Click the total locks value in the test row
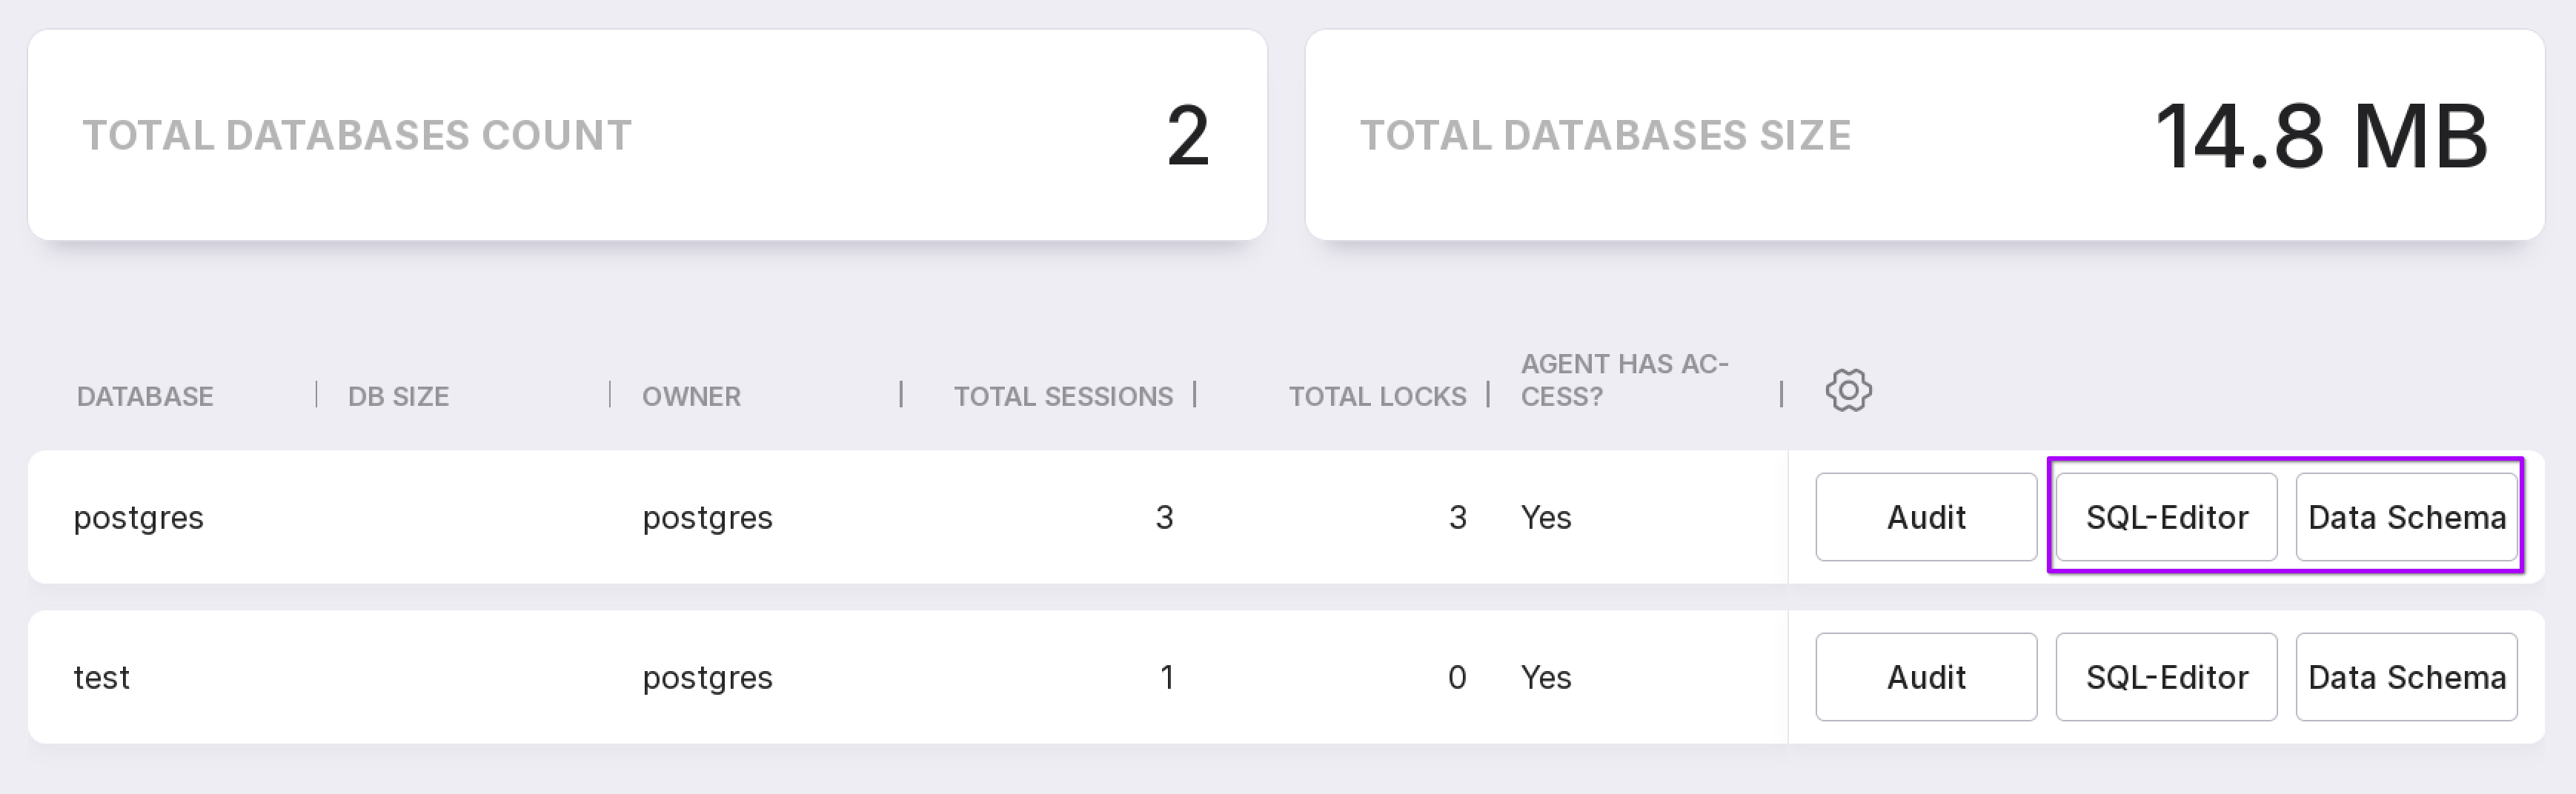Screen dimensions: 2576x794 (x=1457, y=678)
